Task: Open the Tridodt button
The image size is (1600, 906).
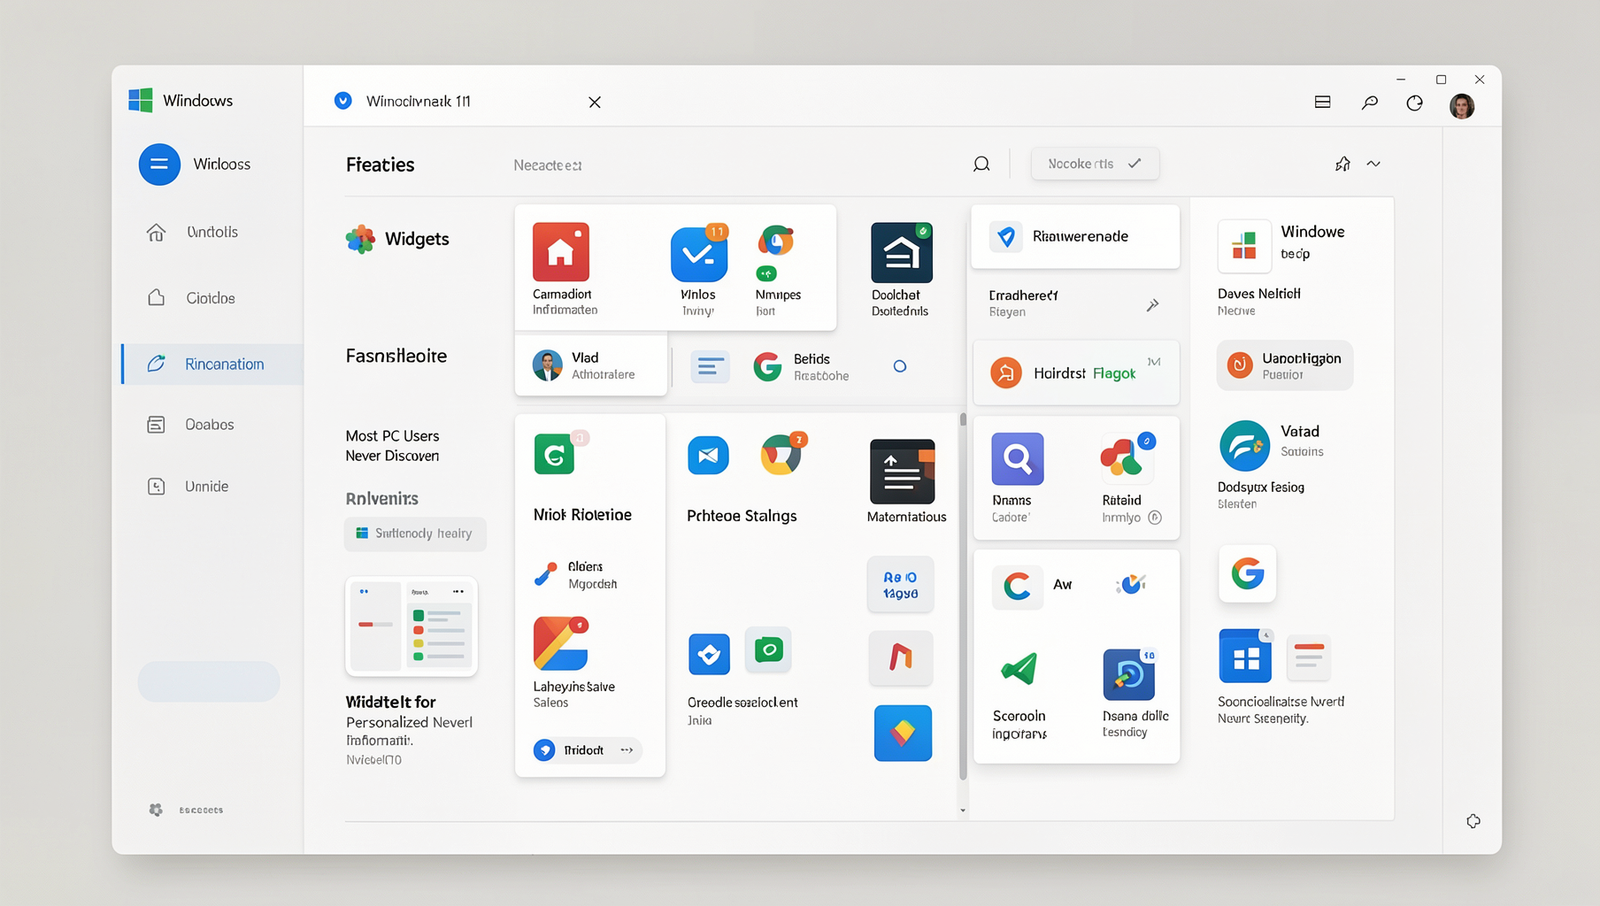Action: [587, 750]
